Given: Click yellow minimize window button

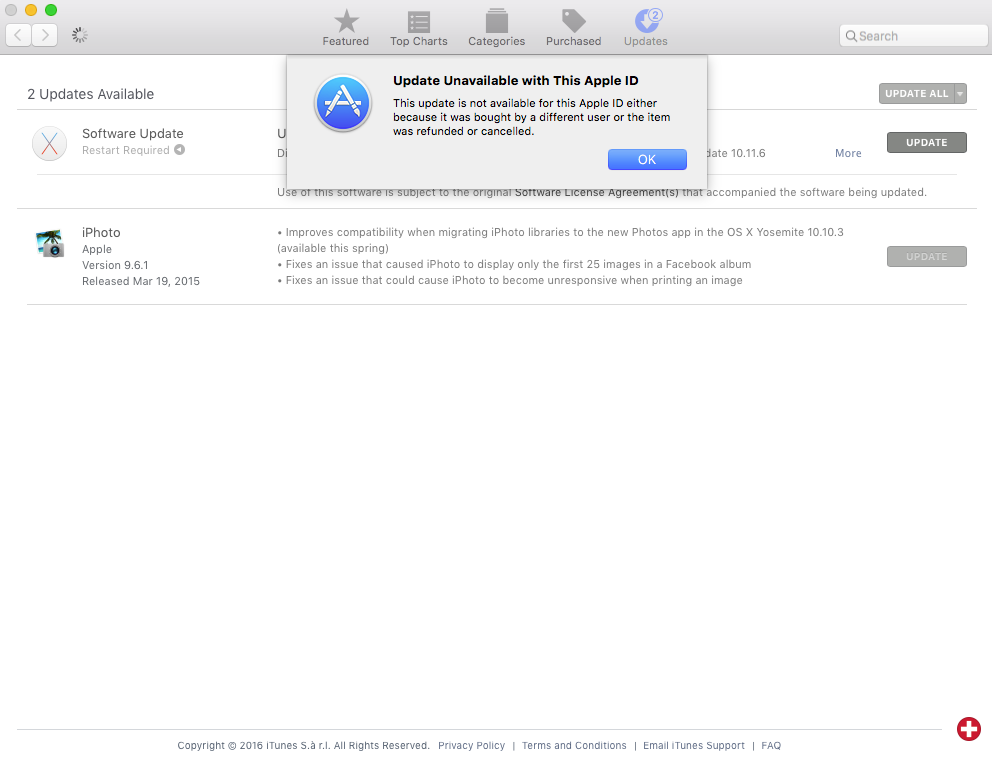Looking at the screenshot, I should click(x=30, y=10).
